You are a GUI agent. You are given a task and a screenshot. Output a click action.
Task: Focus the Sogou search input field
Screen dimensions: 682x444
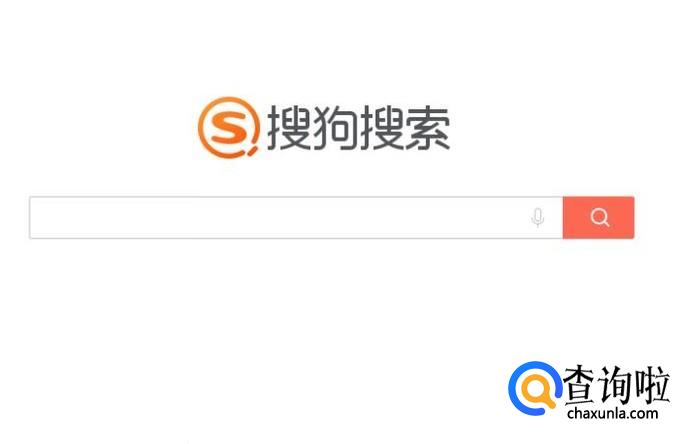296,217
